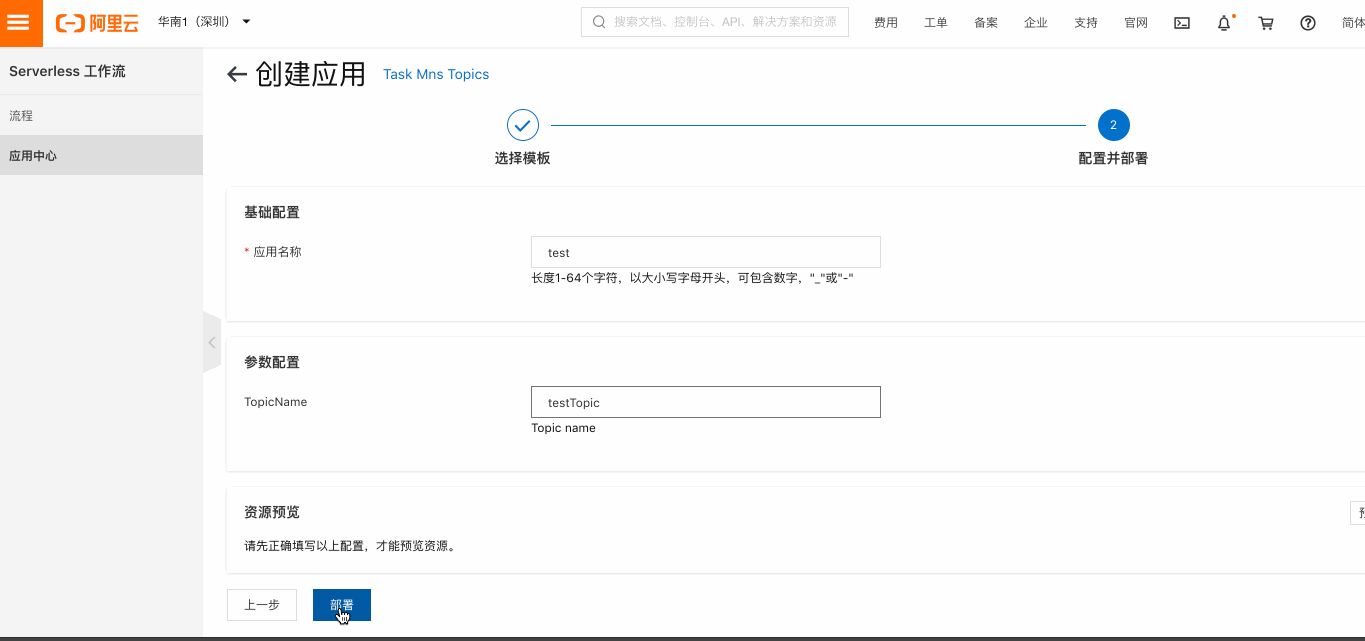
Task: Click the 上一步 button
Action: [261, 604]
